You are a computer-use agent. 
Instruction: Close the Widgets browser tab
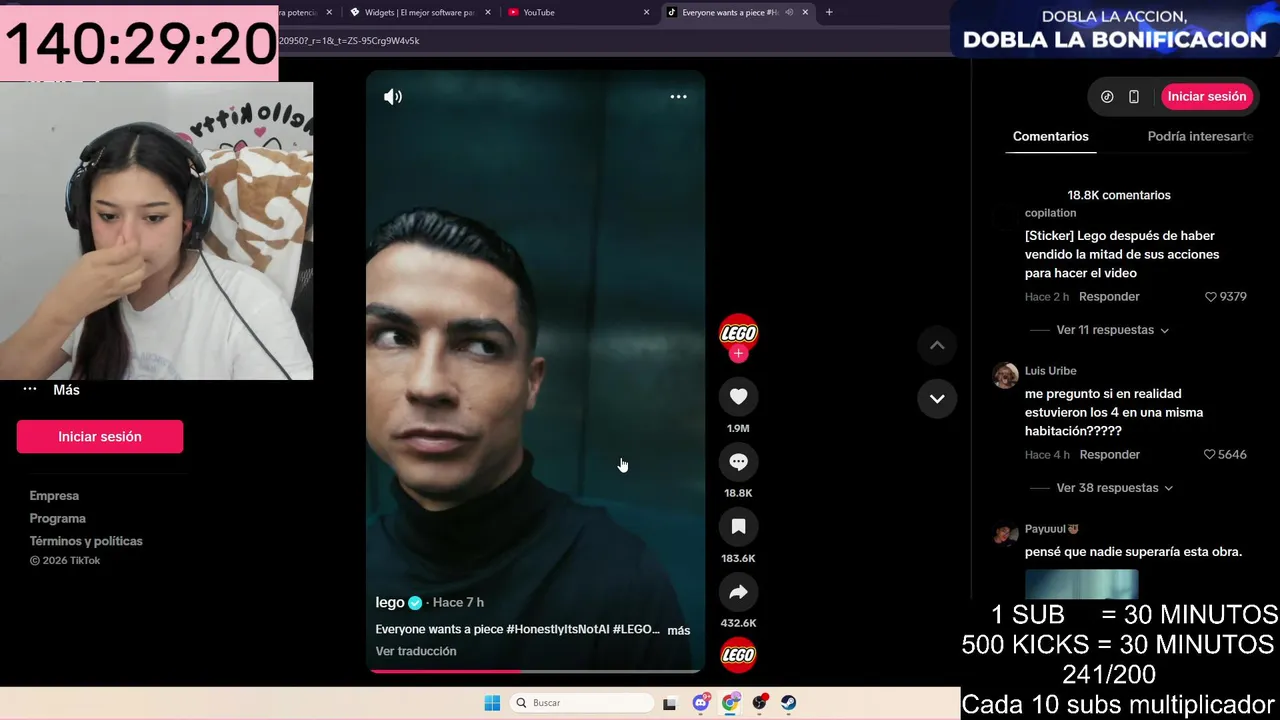[x=488, y=12]
